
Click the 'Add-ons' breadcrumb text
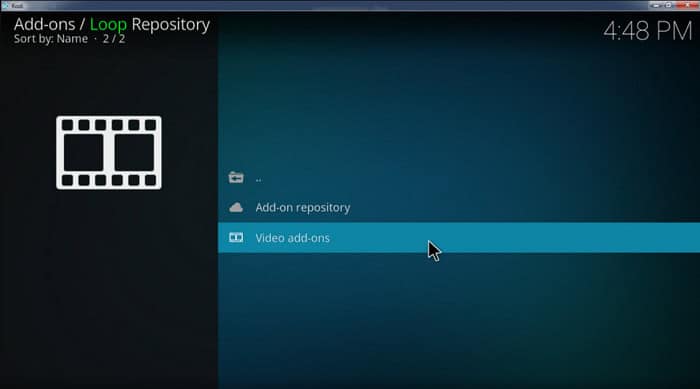click(x=44, y=25)
